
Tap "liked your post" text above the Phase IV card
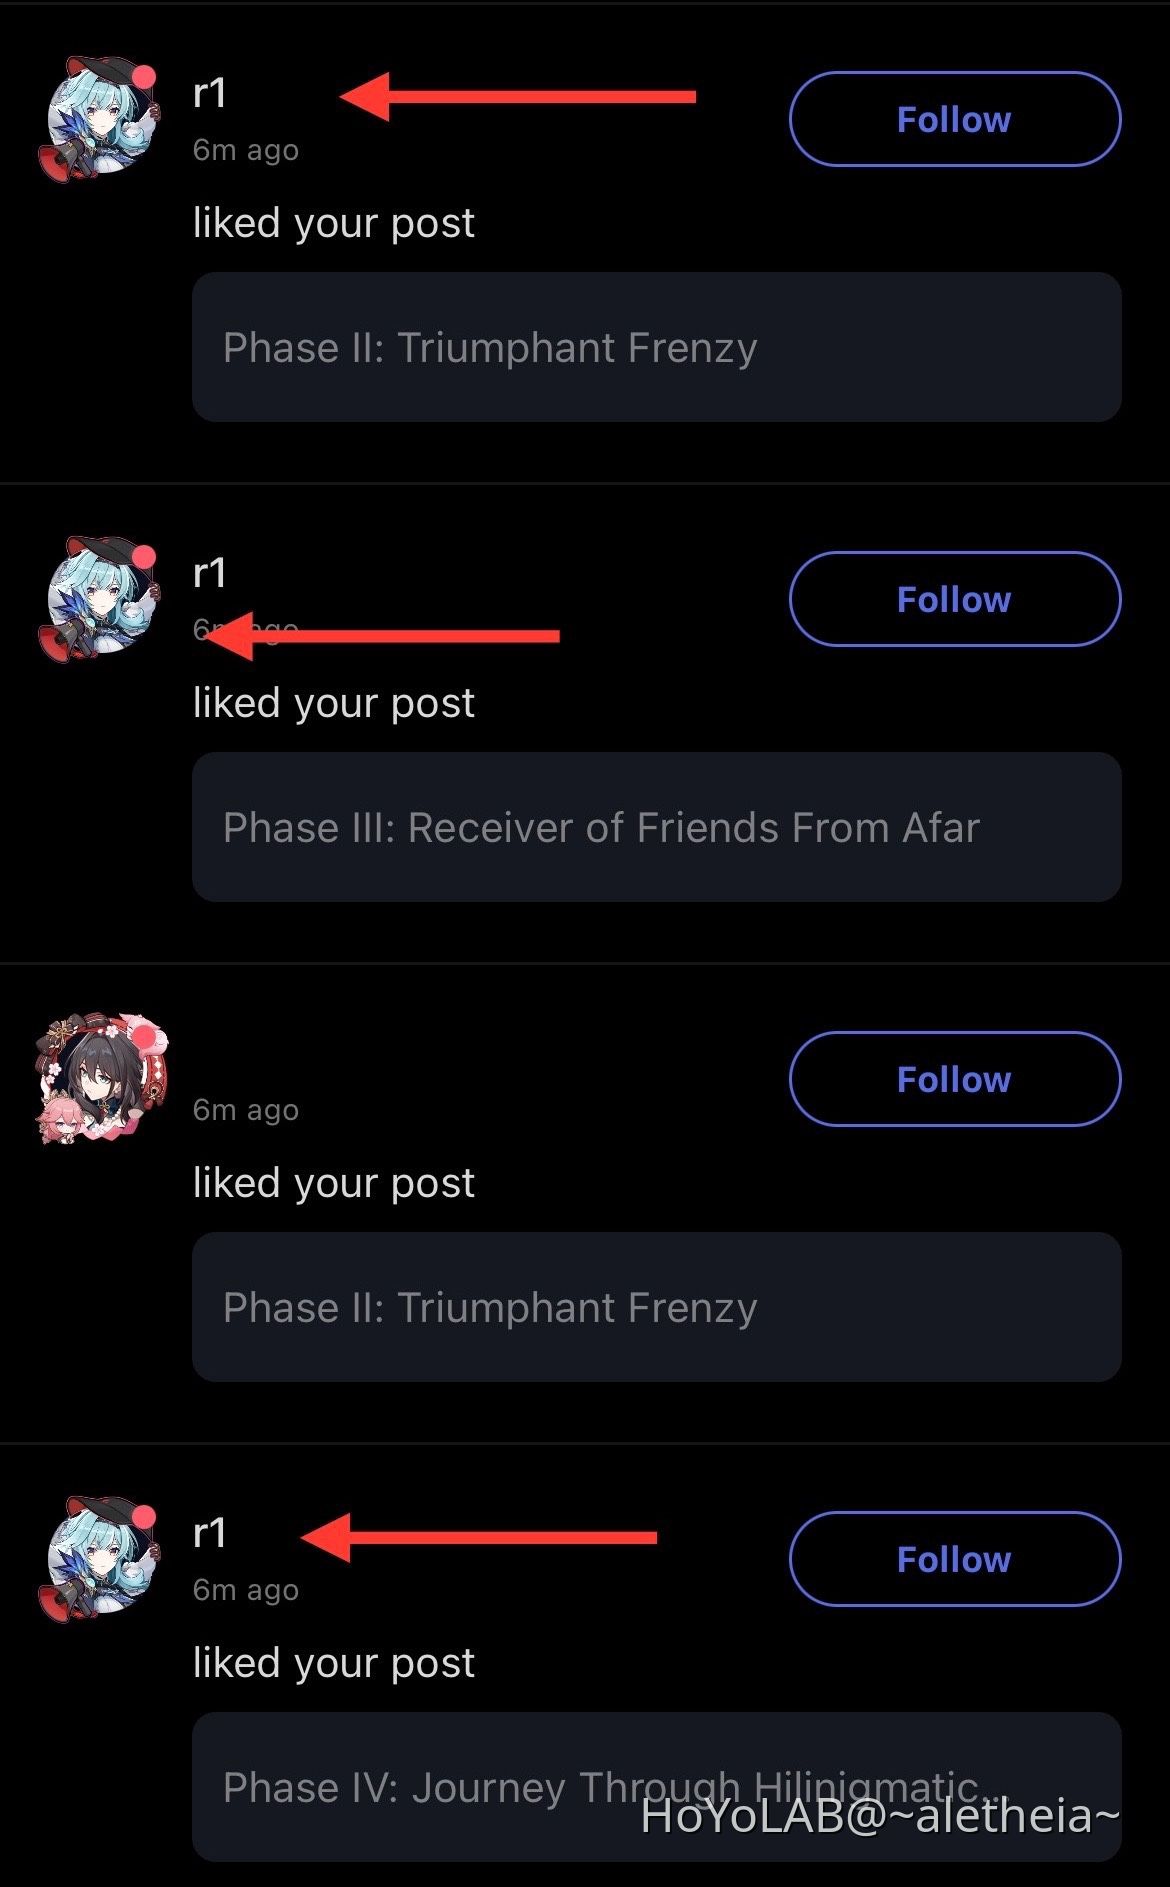pos(334,1663)
